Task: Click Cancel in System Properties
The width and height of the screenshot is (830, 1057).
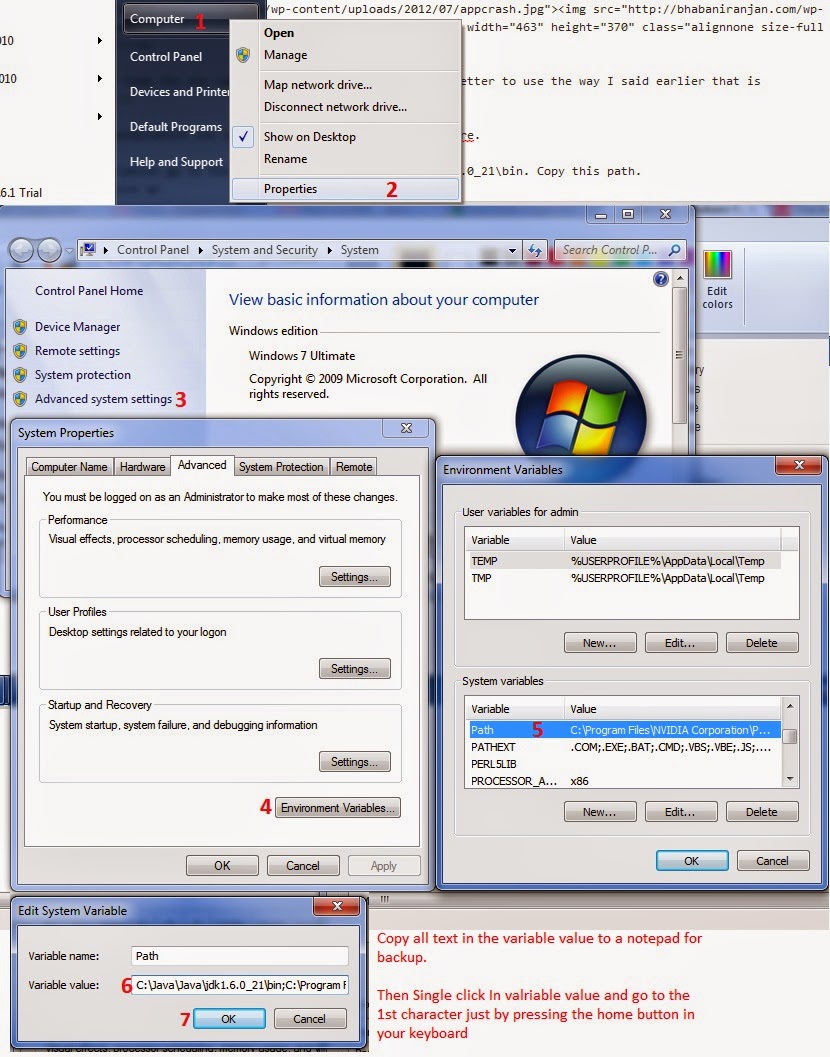Action: coord(303,866)
